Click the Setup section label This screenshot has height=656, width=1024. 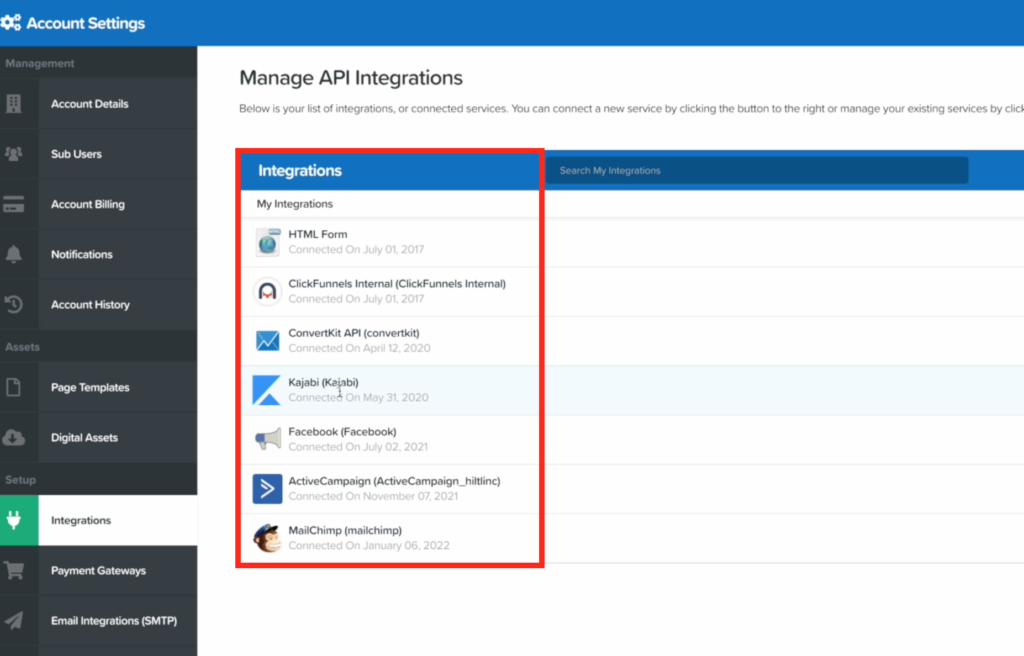pyautogui.click(x=20, y=480)
